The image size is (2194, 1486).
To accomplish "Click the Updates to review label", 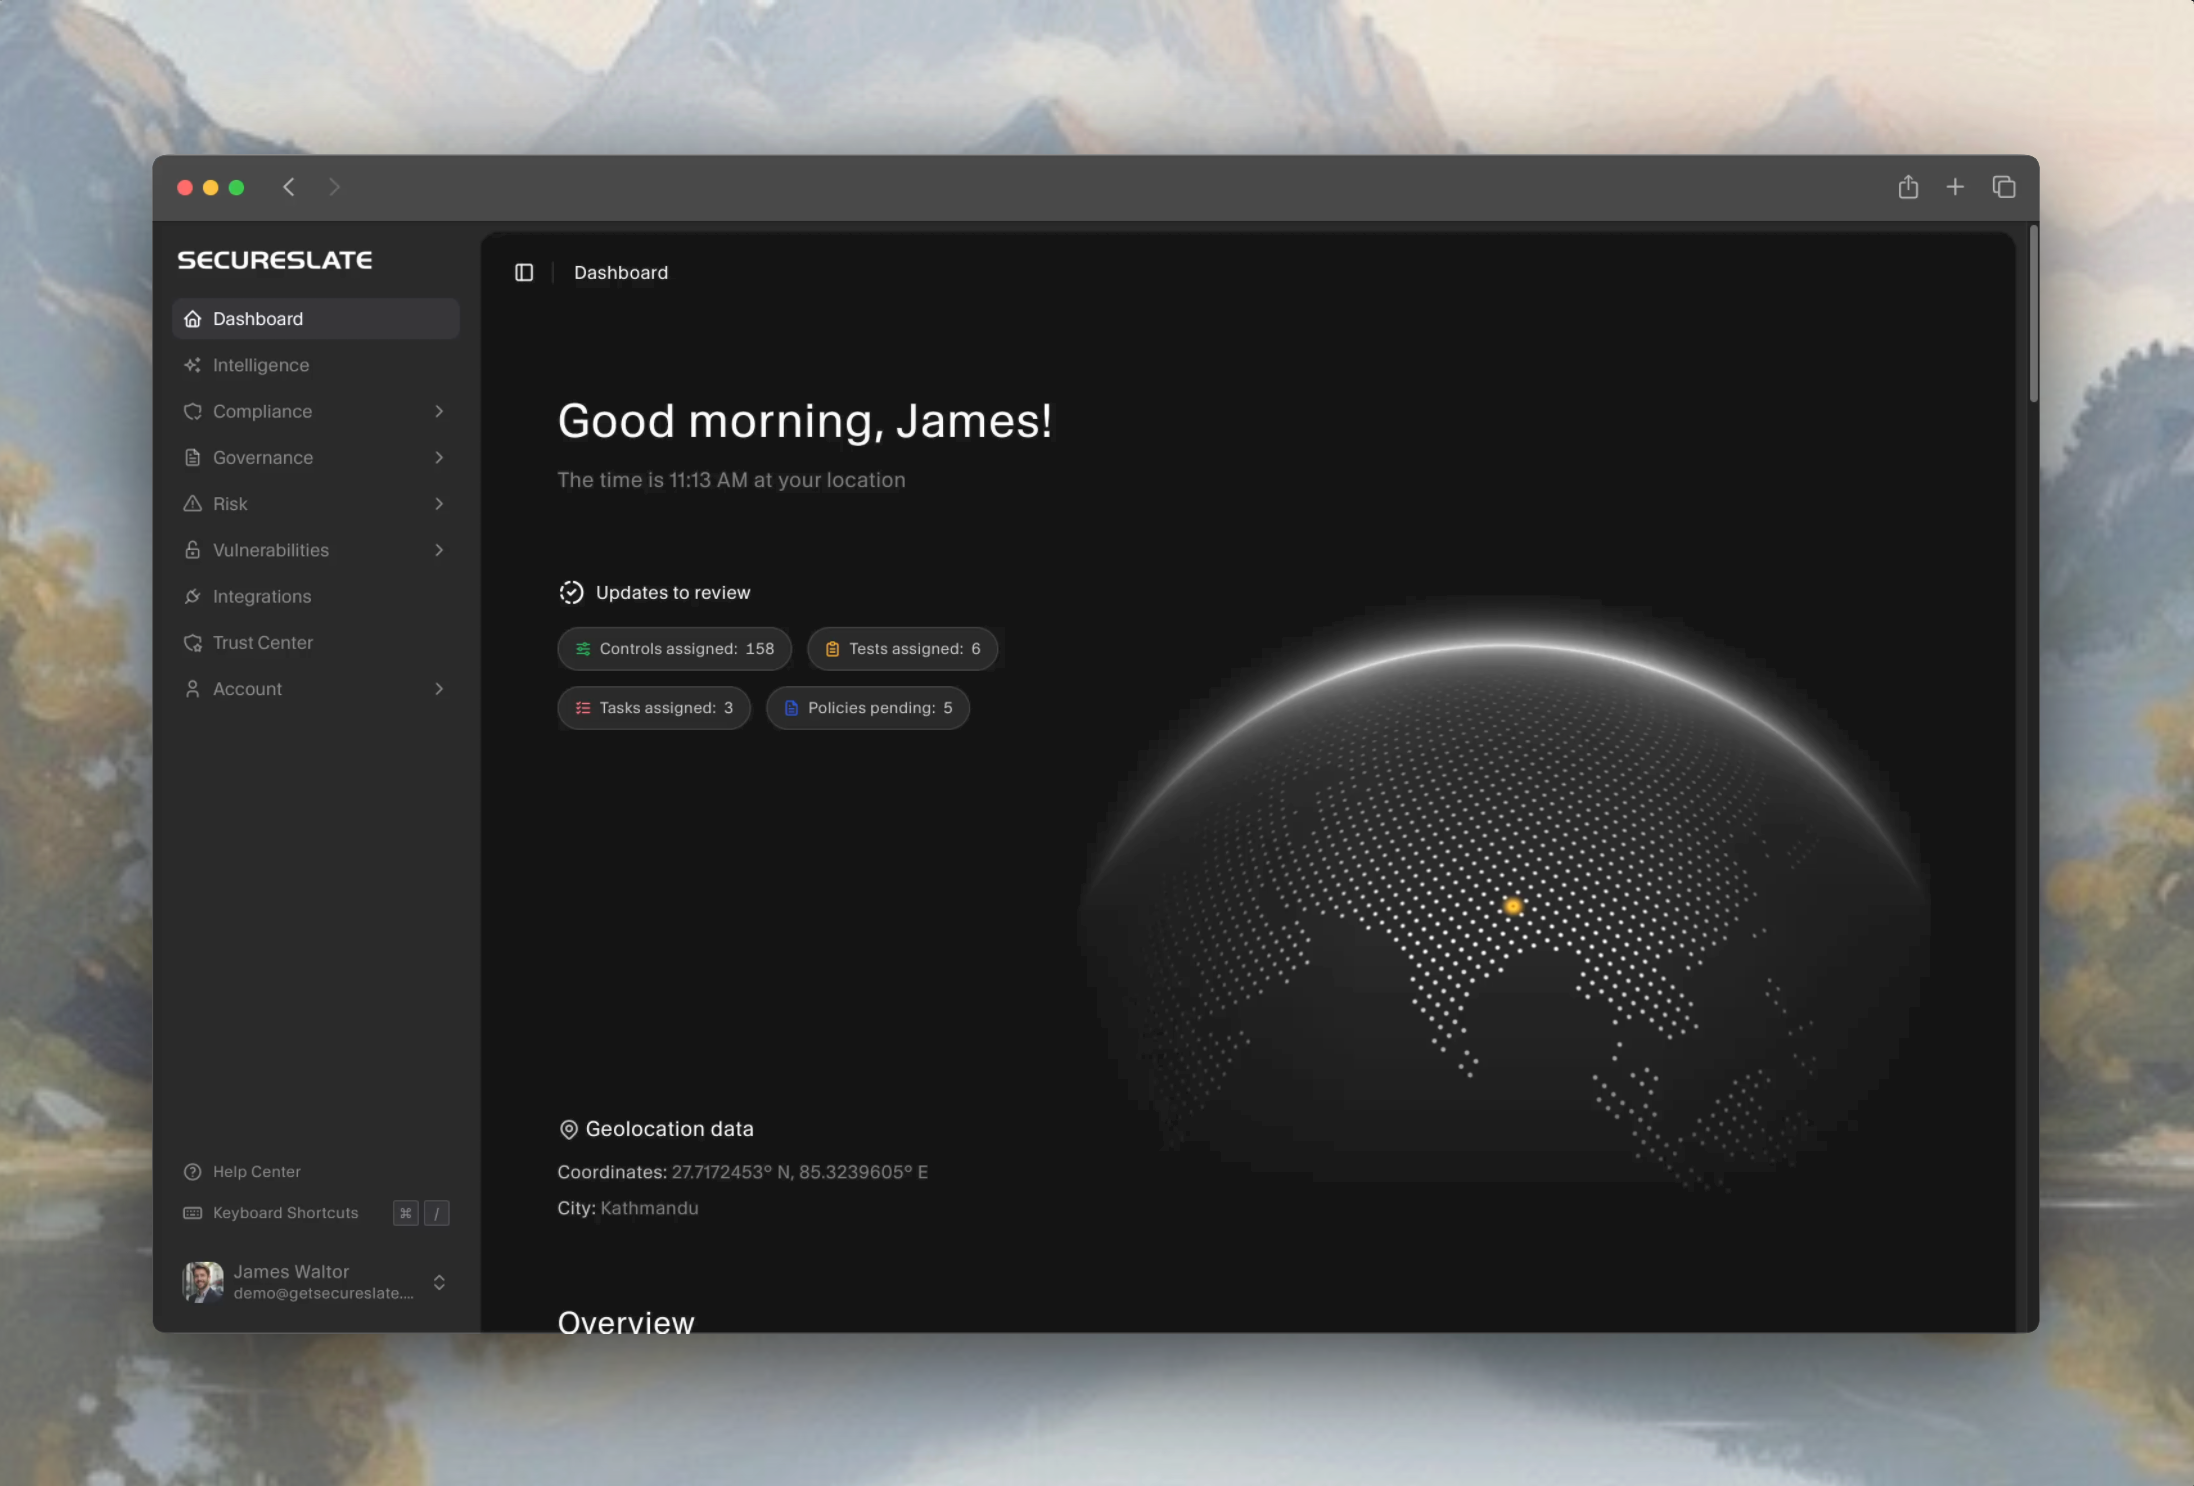I will (x=673, y=593).
